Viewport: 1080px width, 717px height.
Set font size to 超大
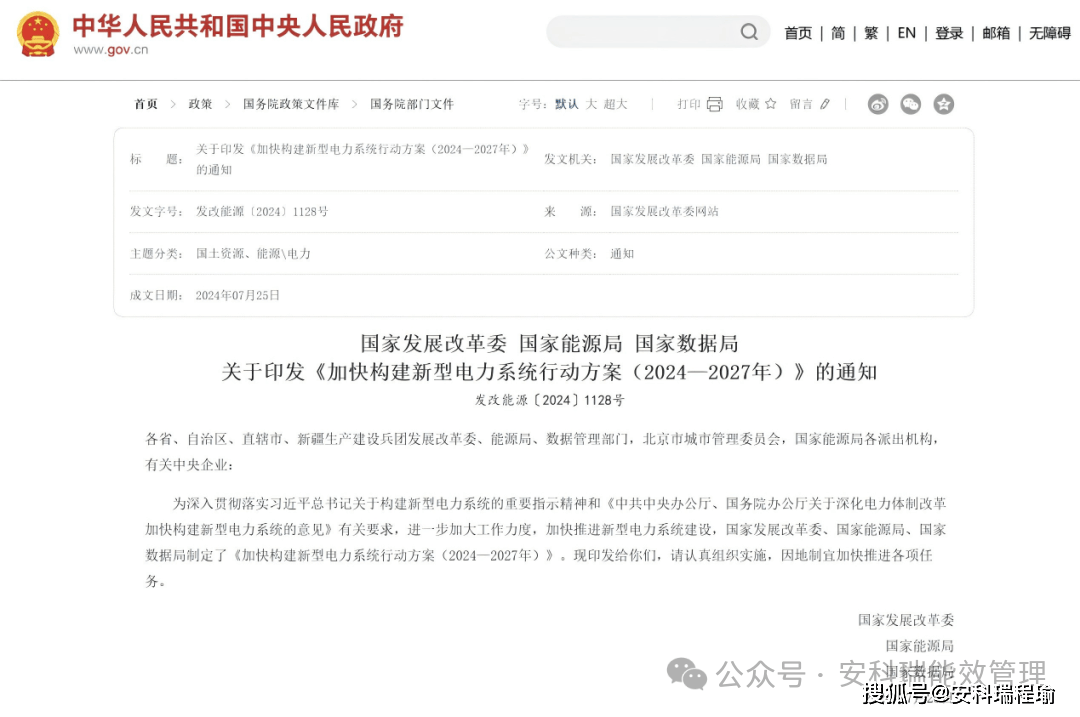point(616,104)
